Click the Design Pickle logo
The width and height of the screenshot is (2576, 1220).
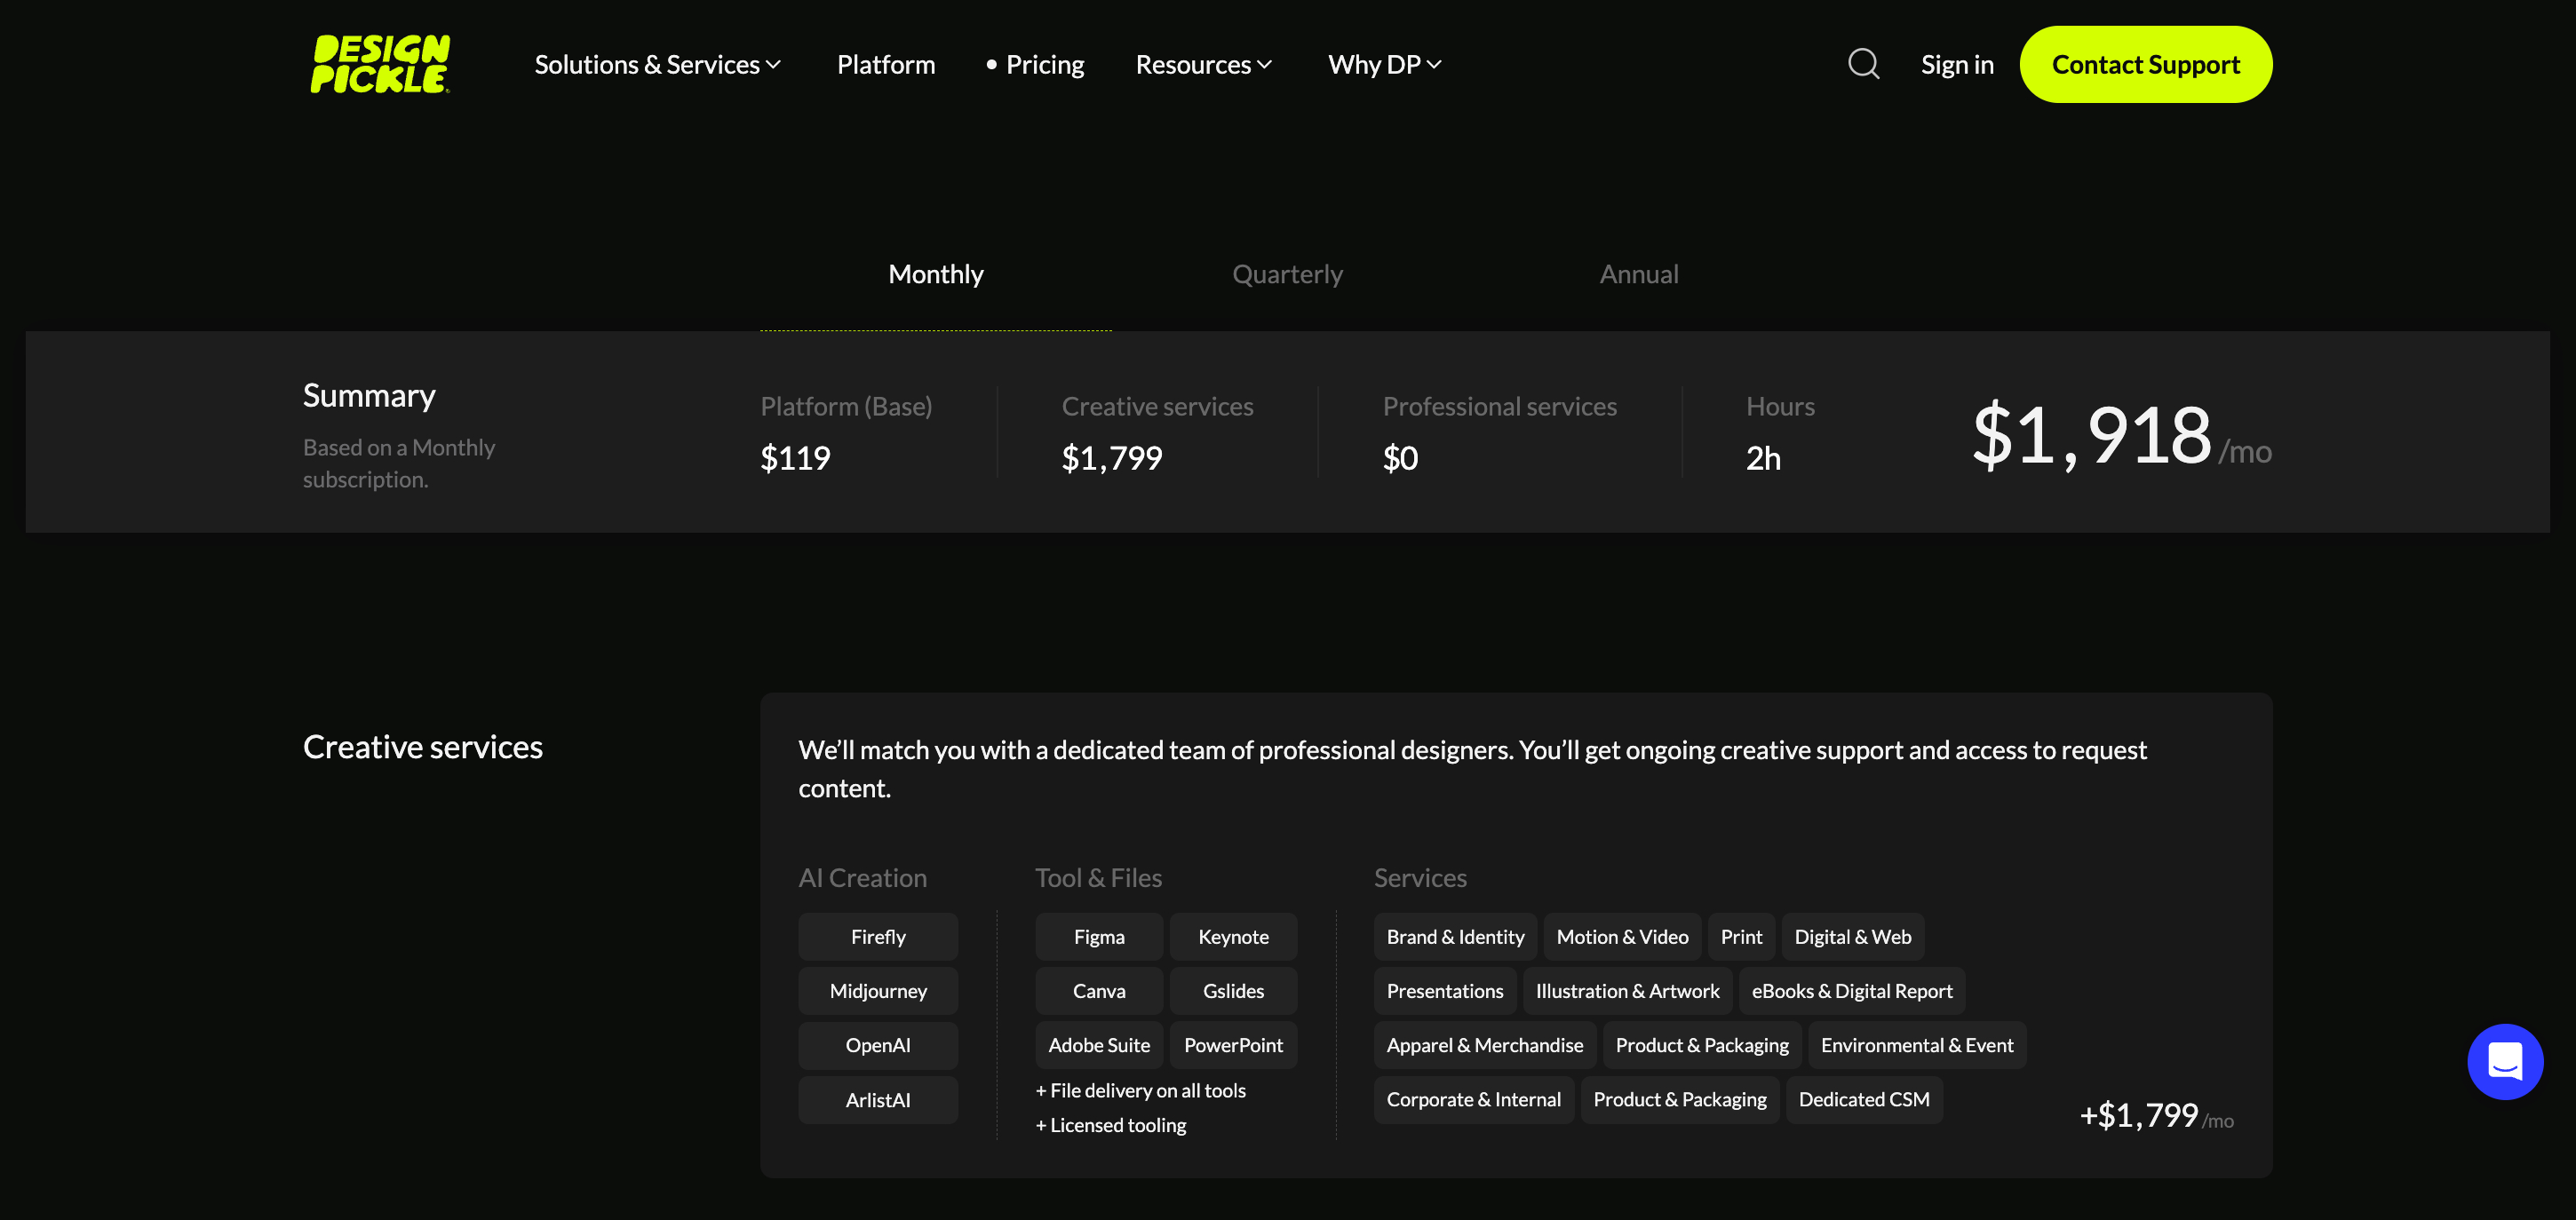click(x=380, y=64)
